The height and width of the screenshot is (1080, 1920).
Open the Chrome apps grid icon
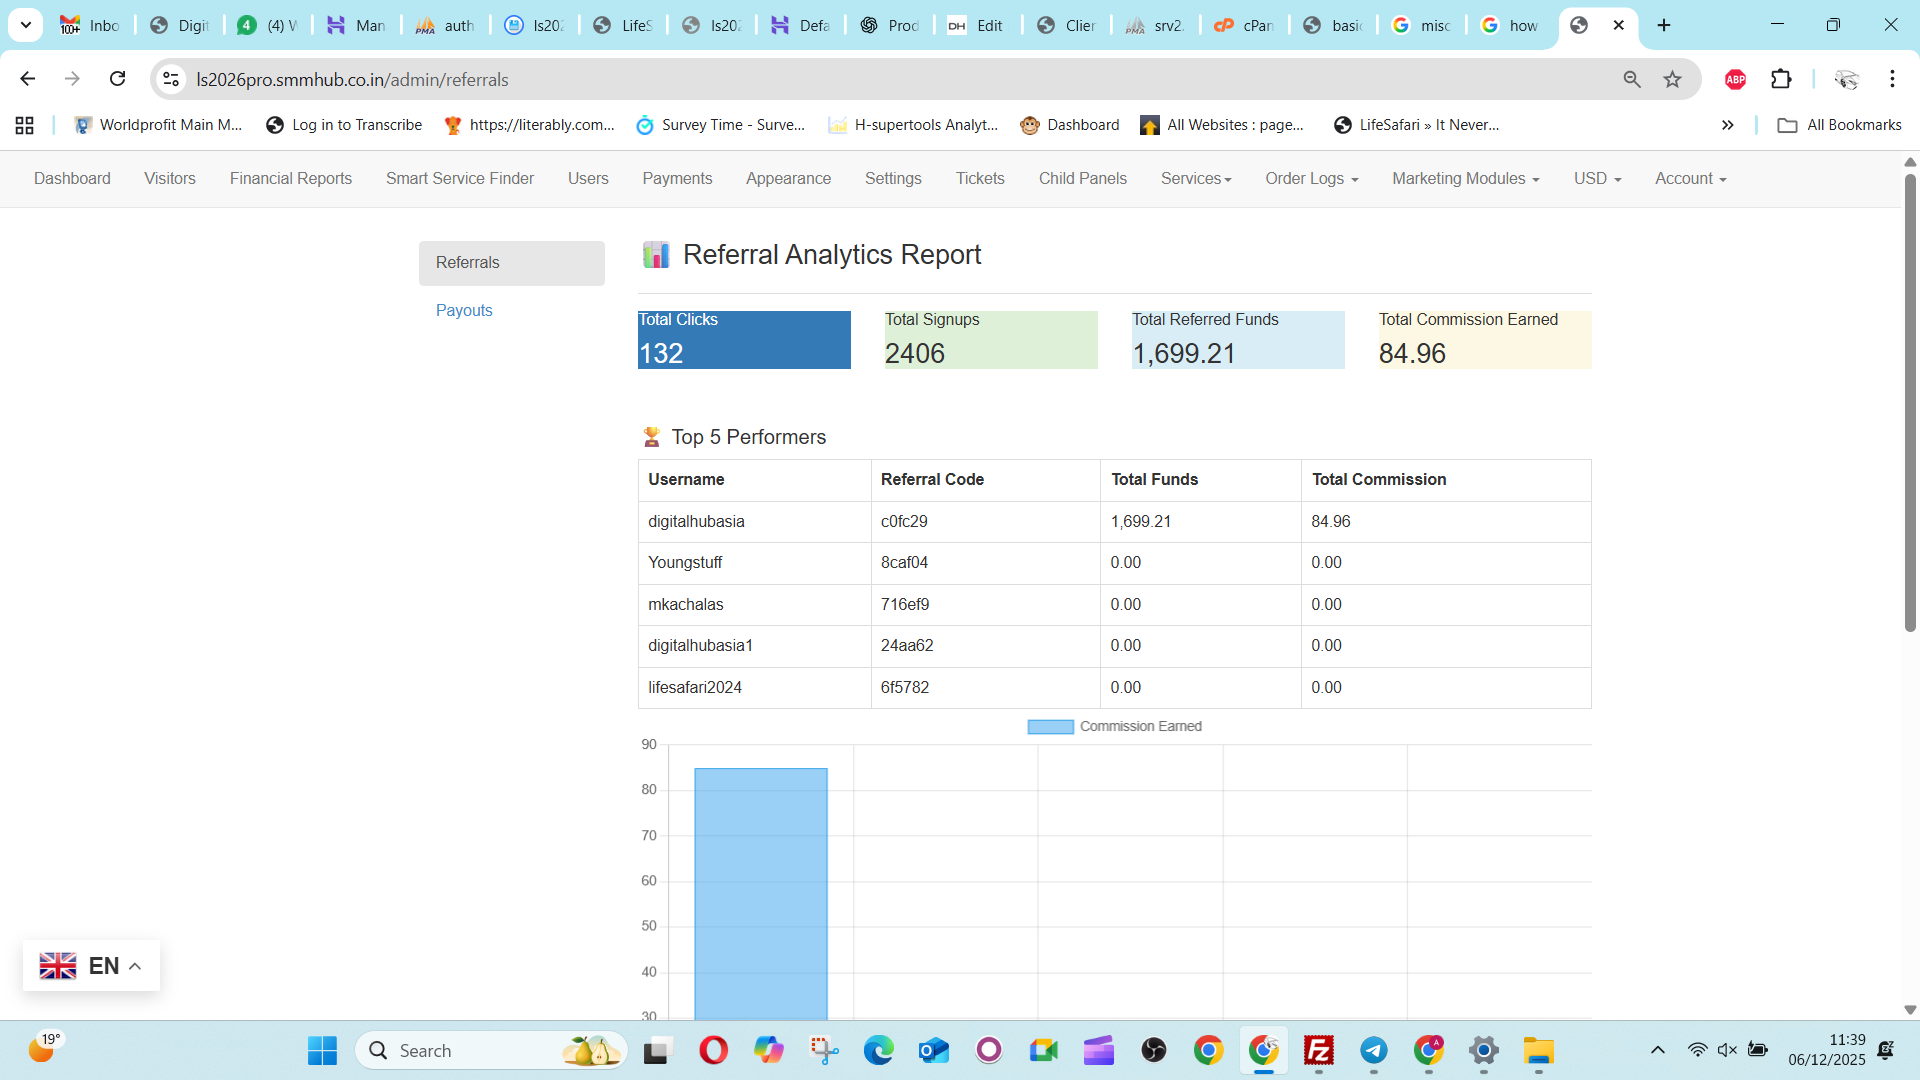pos(25,125)
